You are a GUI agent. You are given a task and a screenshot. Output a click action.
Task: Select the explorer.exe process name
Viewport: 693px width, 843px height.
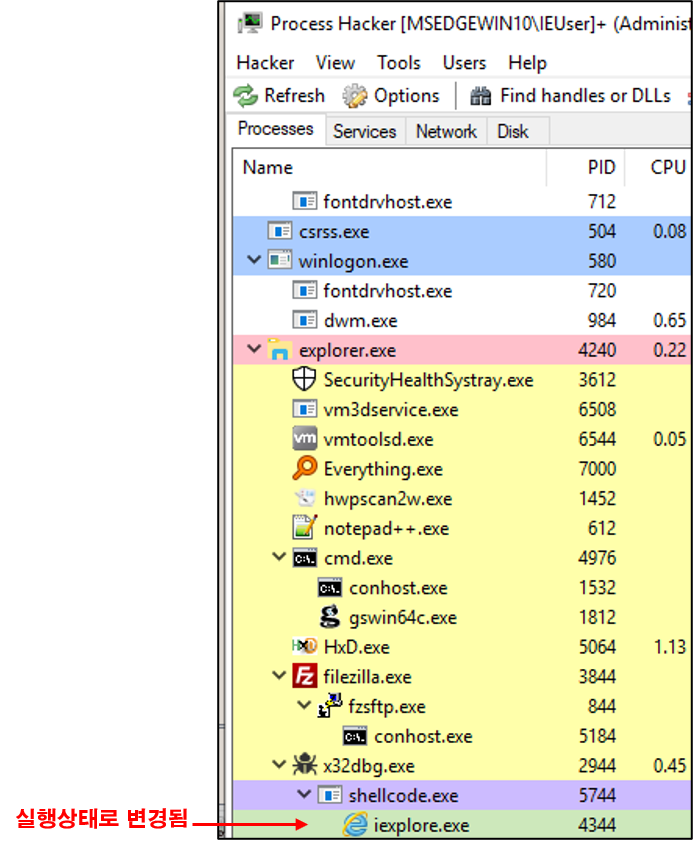347,351
